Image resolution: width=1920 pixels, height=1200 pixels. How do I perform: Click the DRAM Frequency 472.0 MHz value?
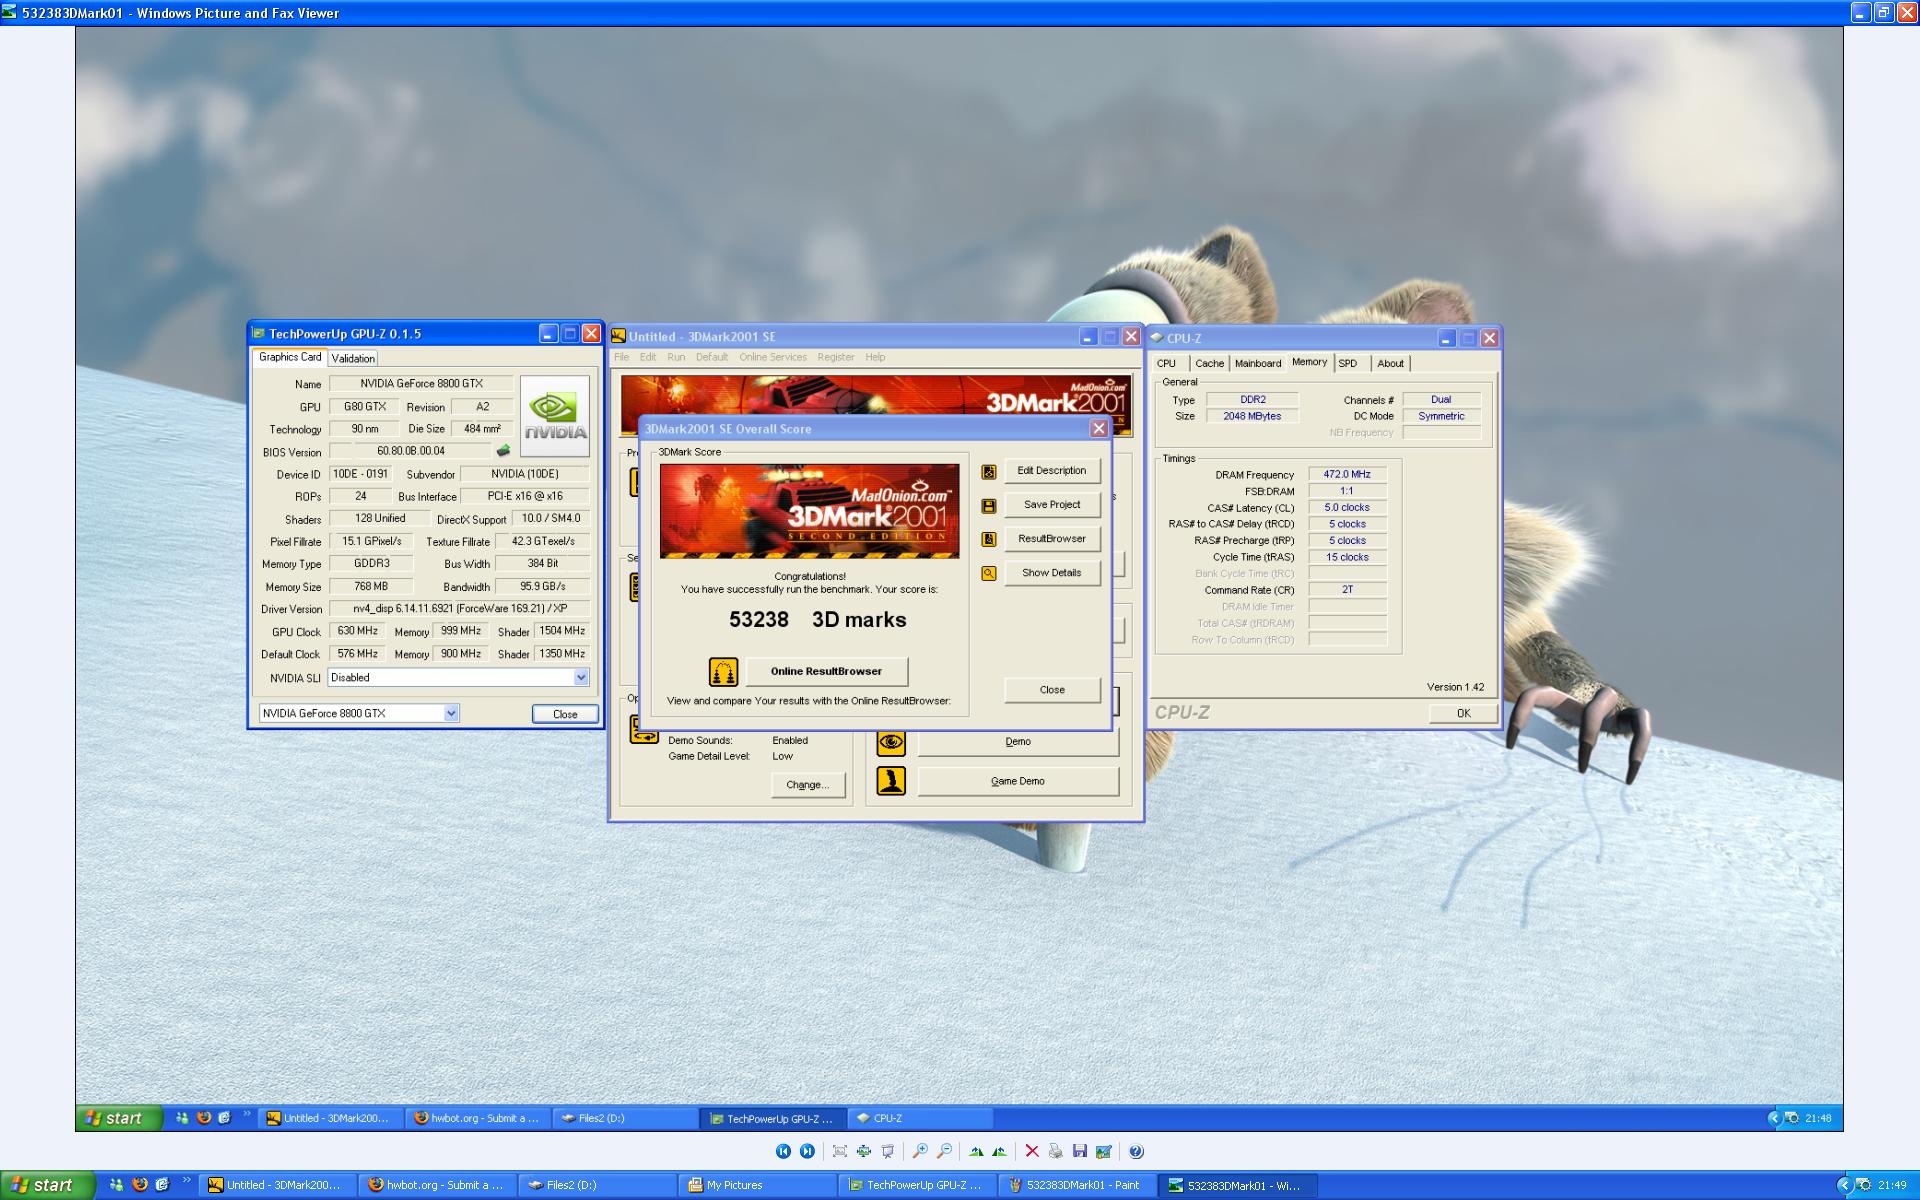(1347, 475)
